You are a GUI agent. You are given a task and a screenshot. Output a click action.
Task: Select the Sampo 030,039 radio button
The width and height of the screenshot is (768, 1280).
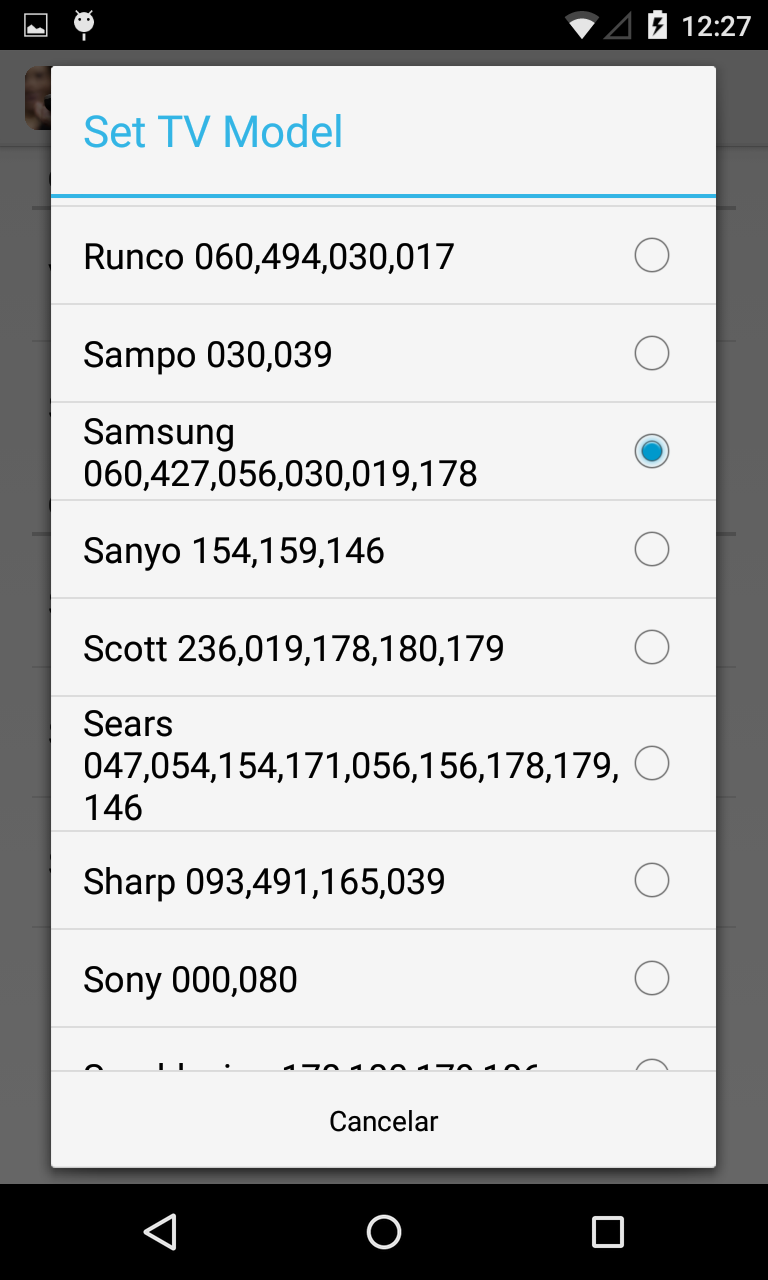point(651,354)
